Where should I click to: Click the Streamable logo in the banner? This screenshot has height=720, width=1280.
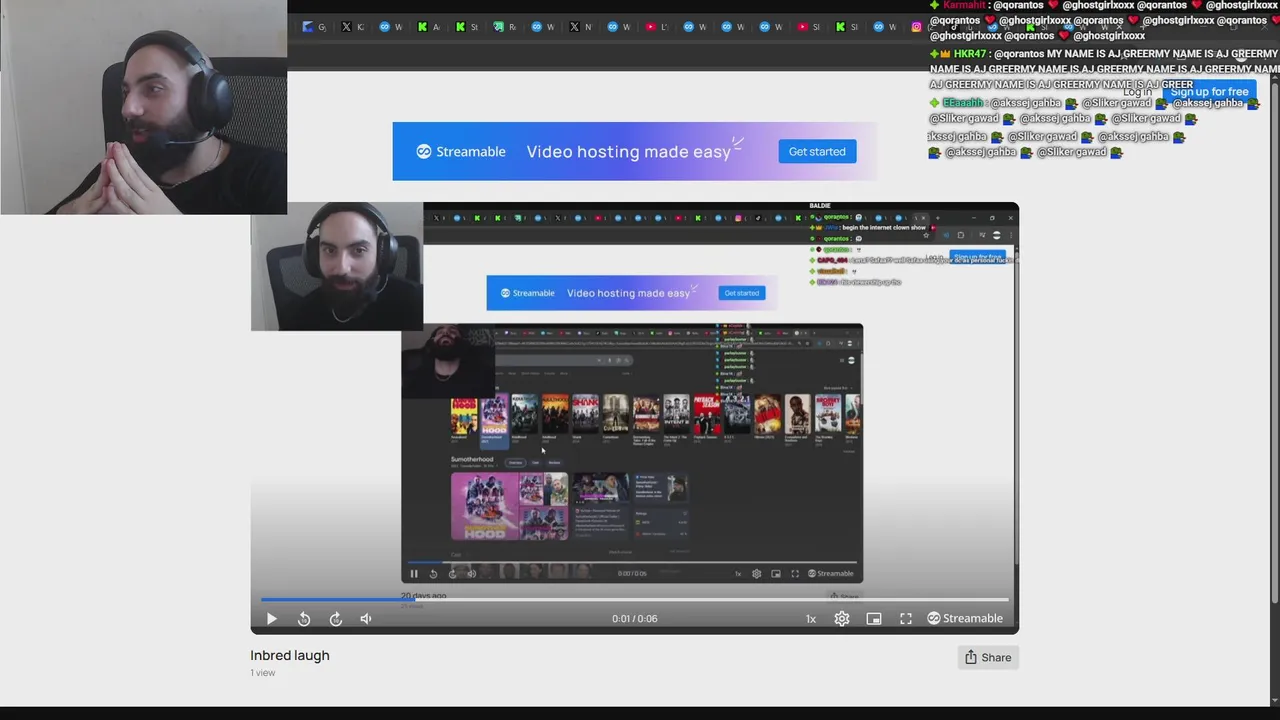tap(461, 151)
